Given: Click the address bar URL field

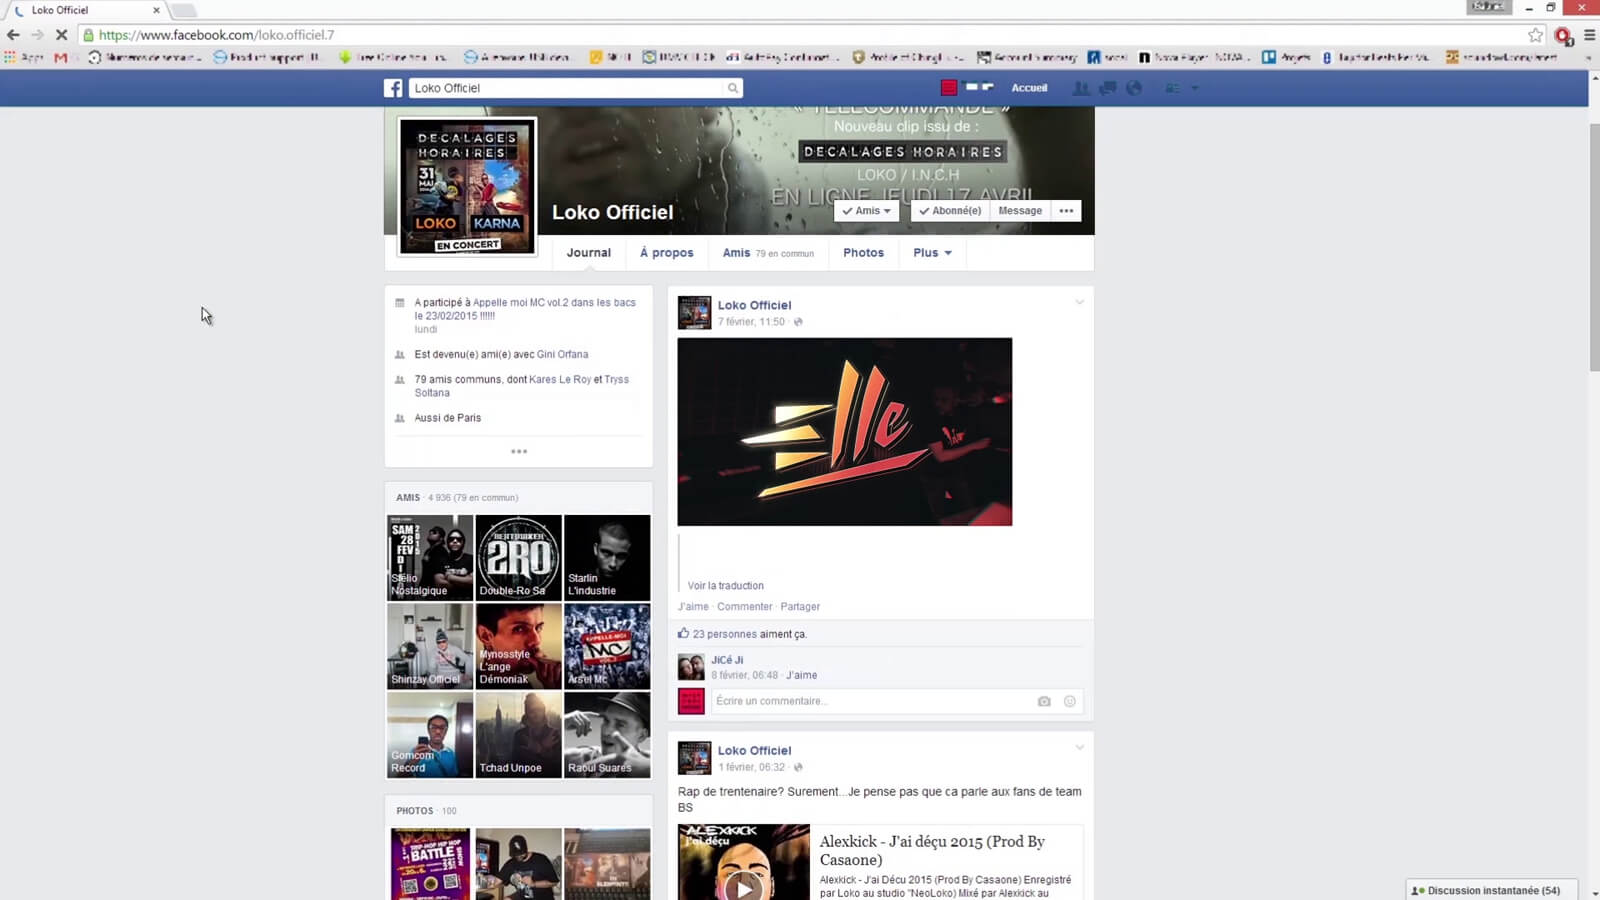Looking at the screenshot, I should 800,35.
